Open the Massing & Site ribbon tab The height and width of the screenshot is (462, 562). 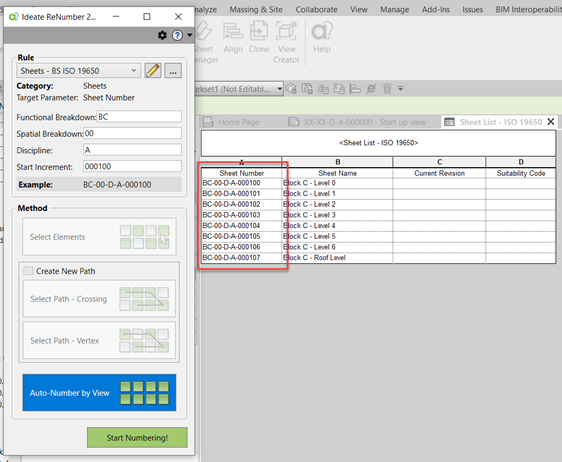[x=256, y=10]
